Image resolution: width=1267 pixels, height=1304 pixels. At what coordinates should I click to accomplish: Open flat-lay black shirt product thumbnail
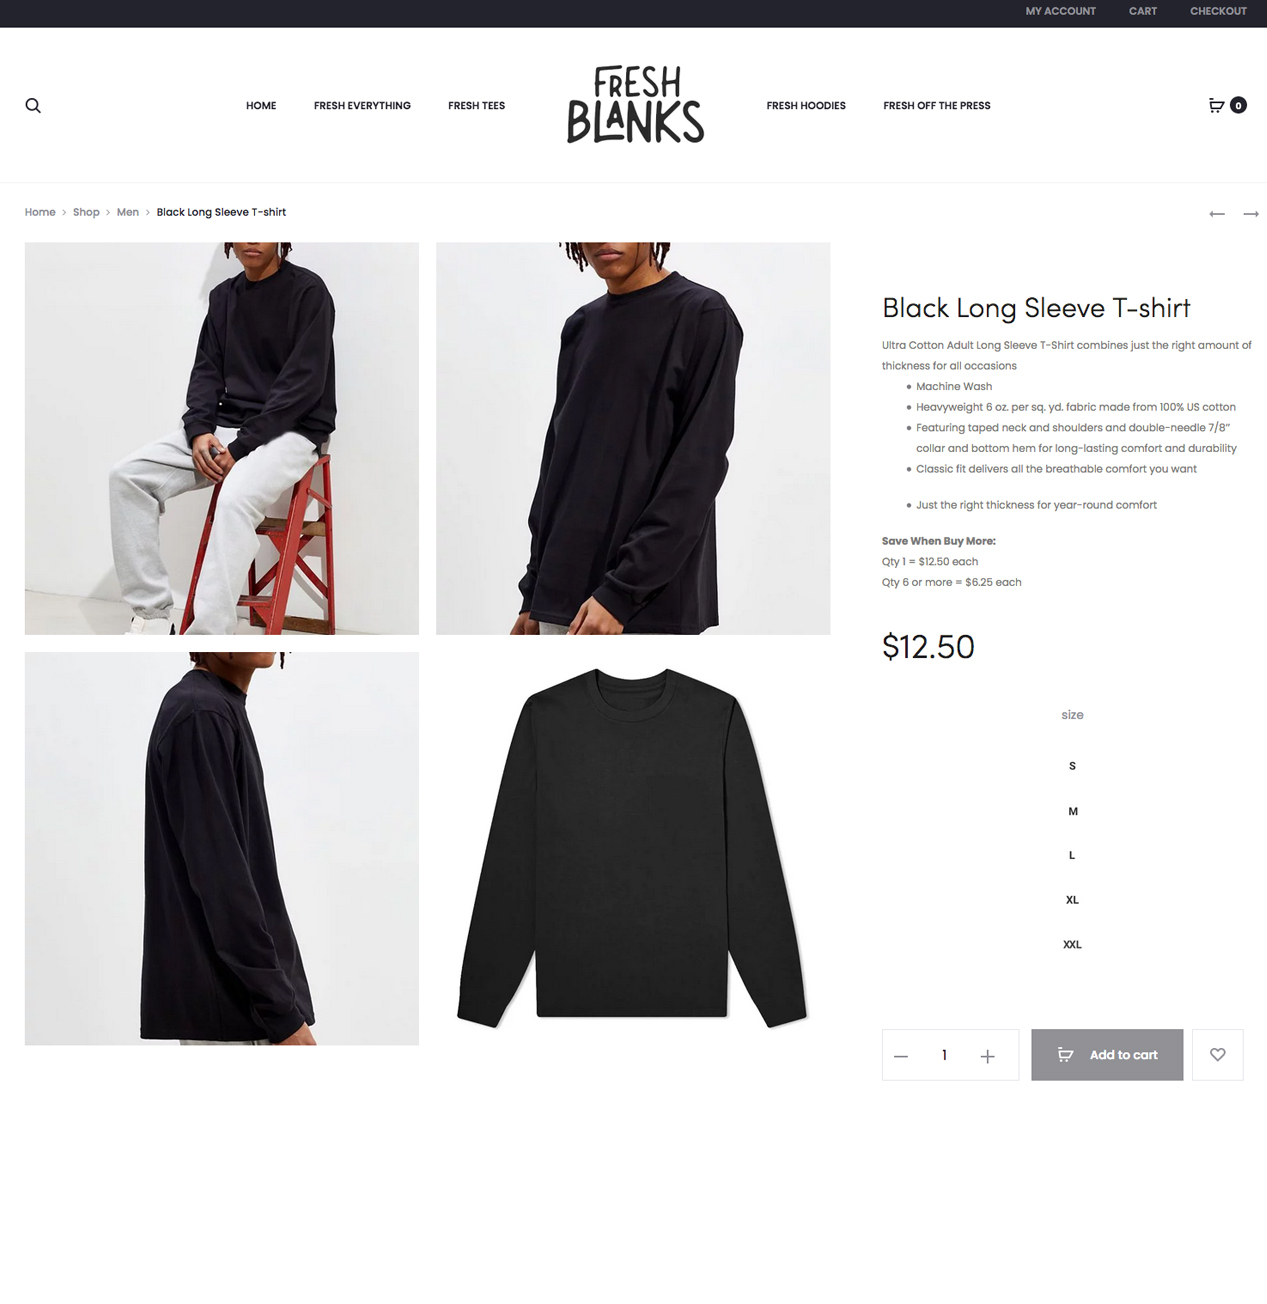point(633,849)
